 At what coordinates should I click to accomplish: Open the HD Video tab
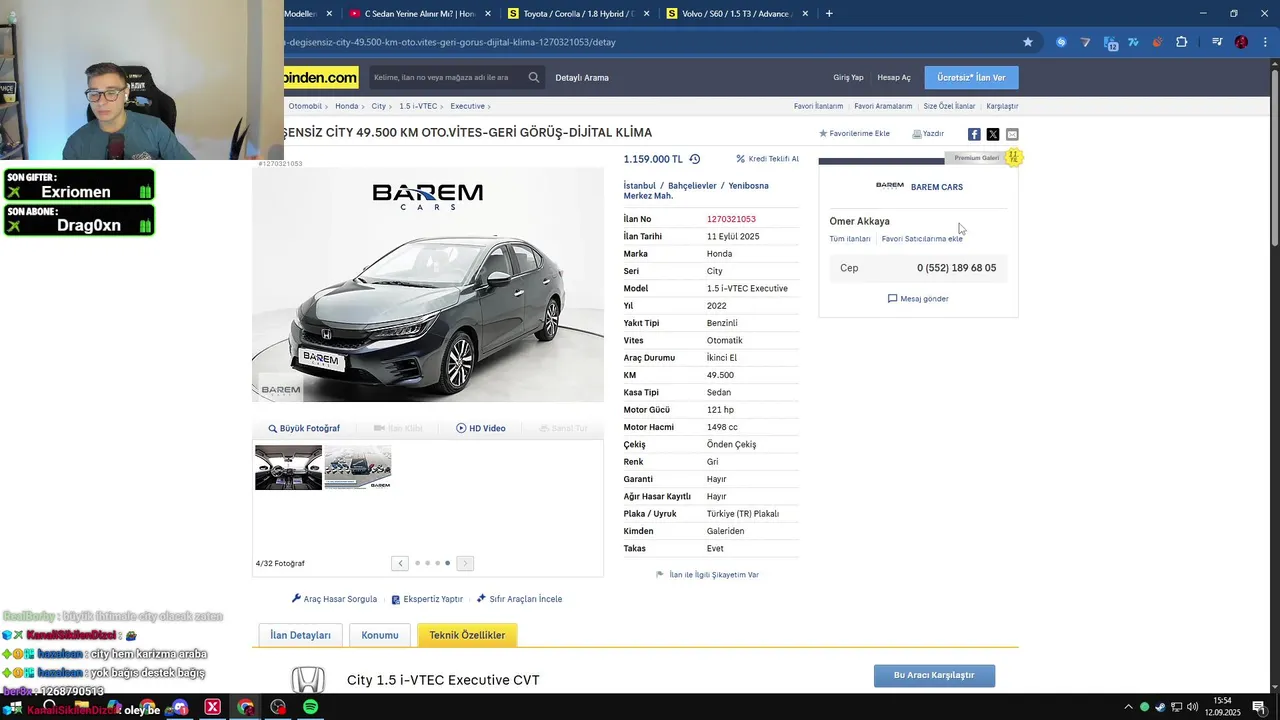[481, 428]
